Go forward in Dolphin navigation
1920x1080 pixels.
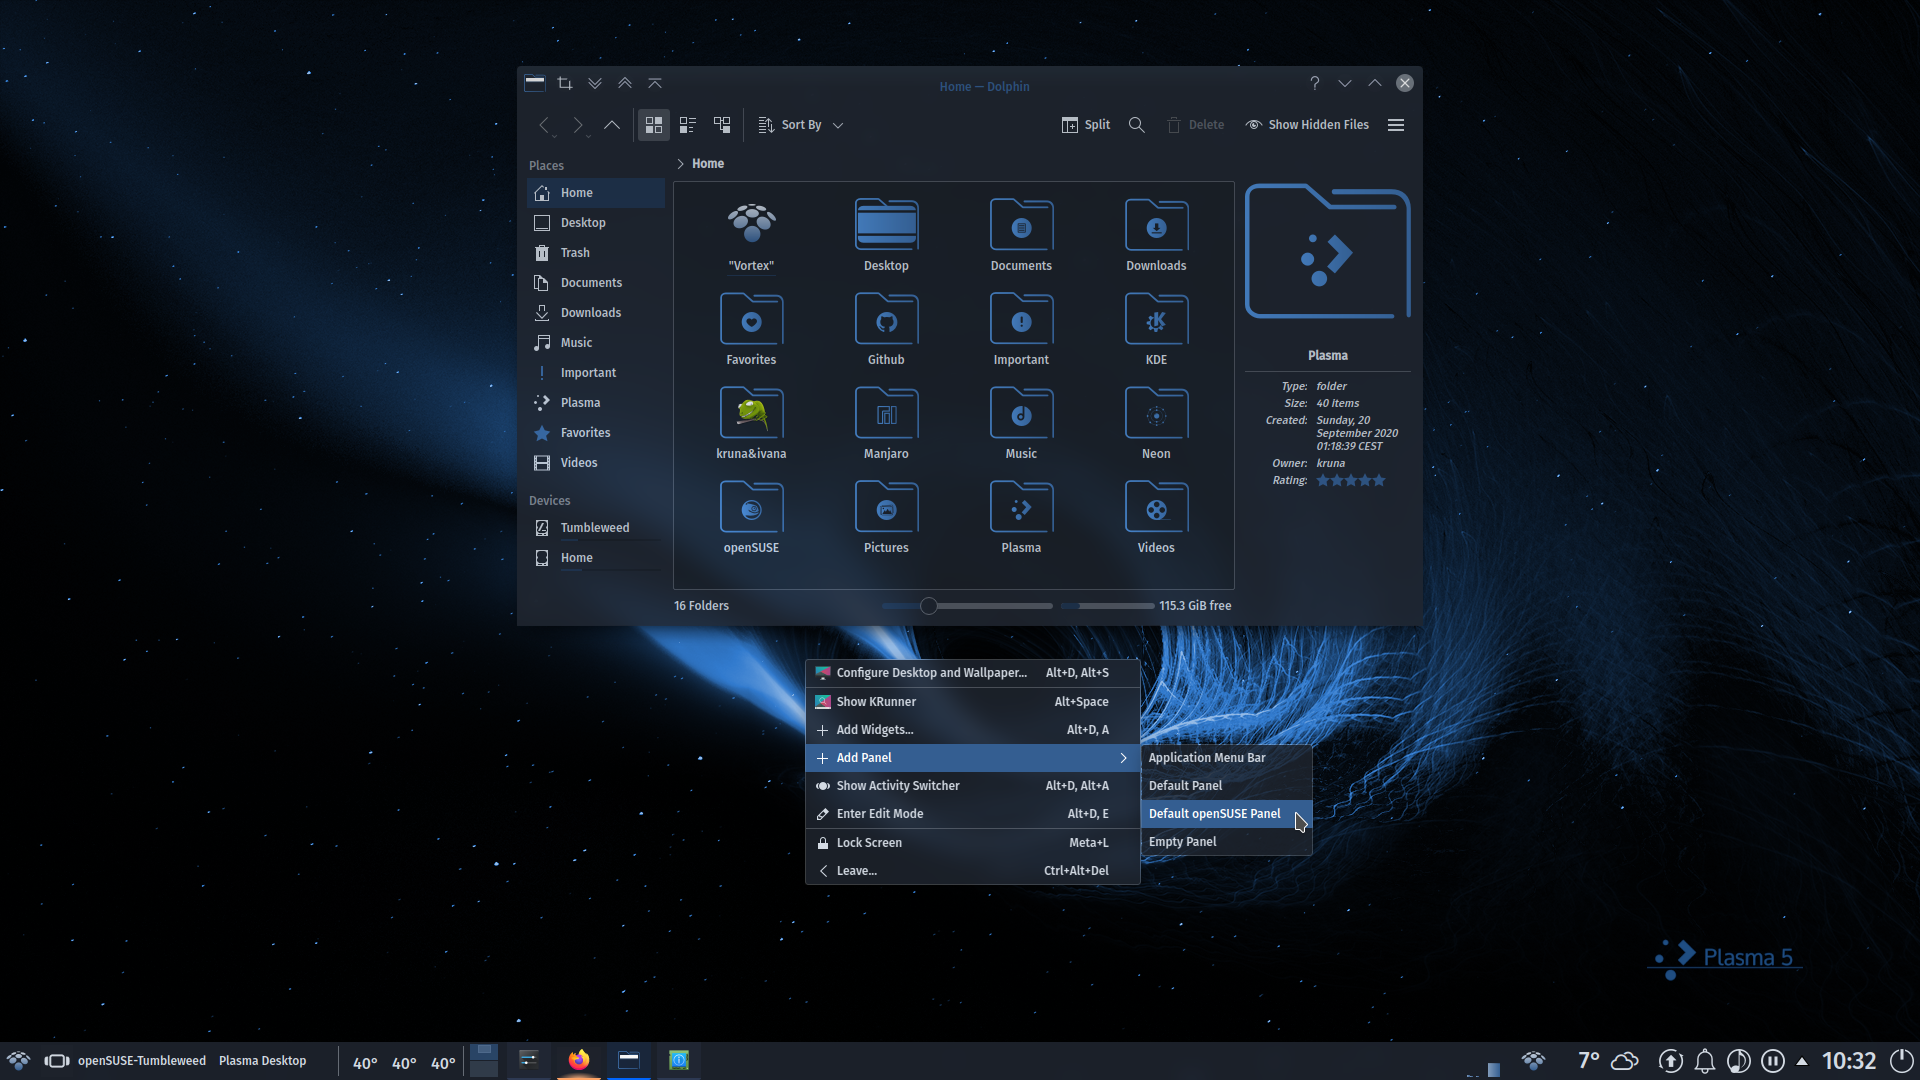[x=577, y=125]
